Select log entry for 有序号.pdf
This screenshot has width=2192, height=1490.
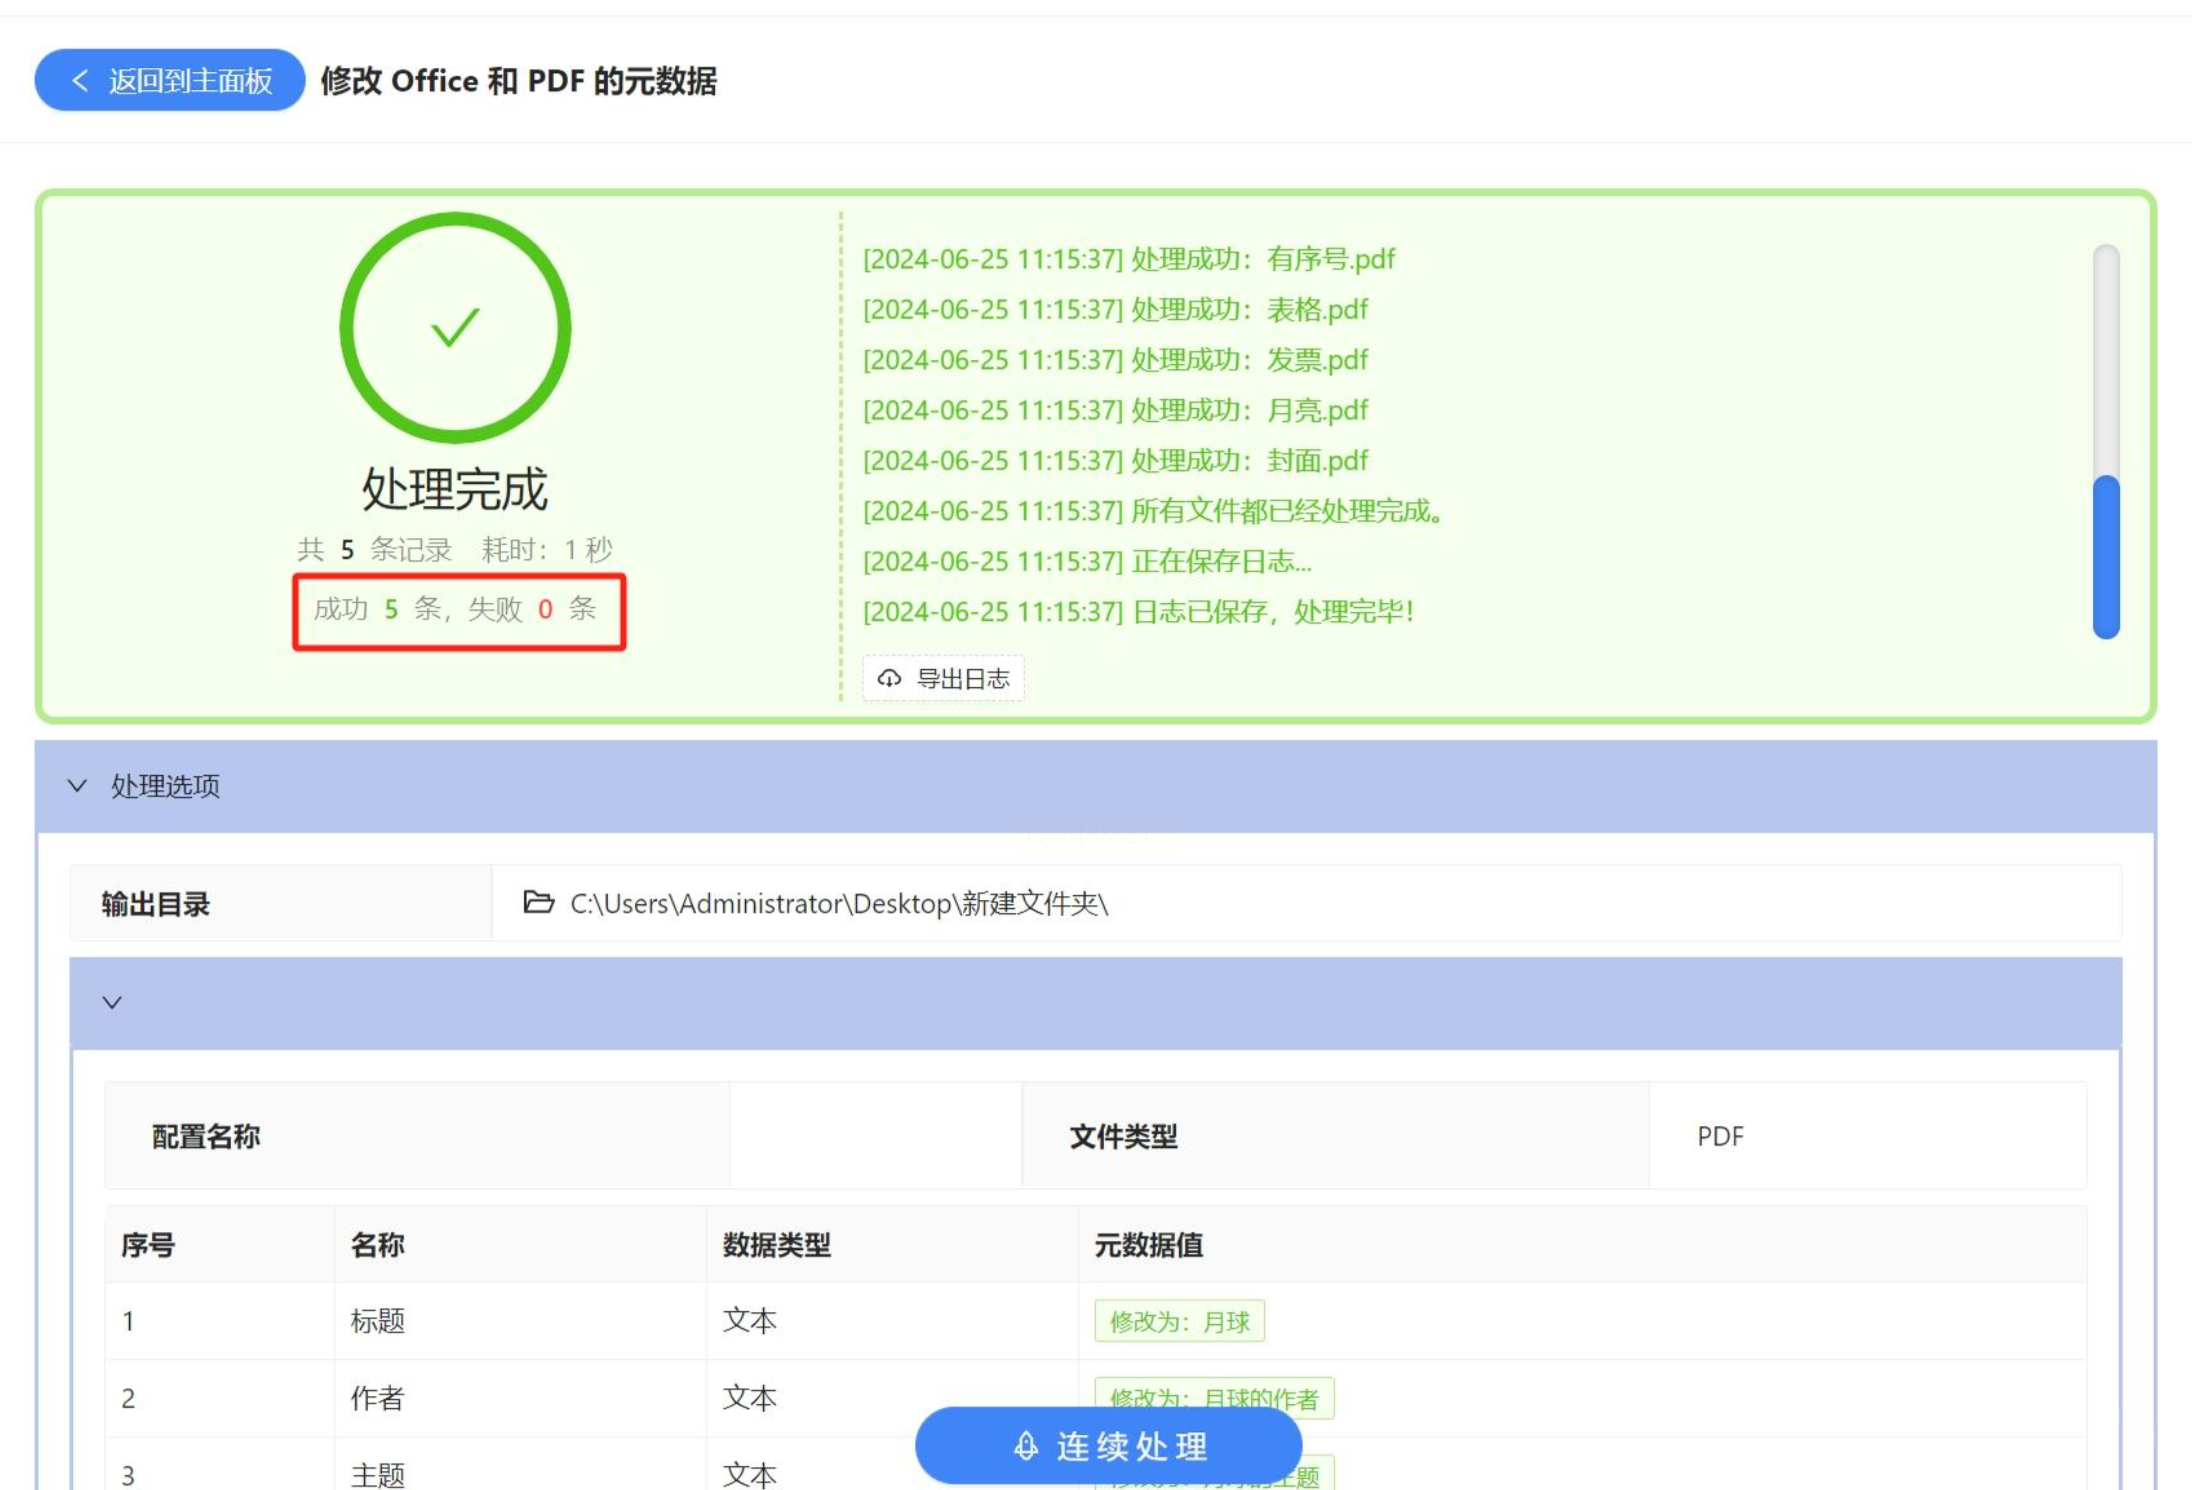[x=1128, y=259]
